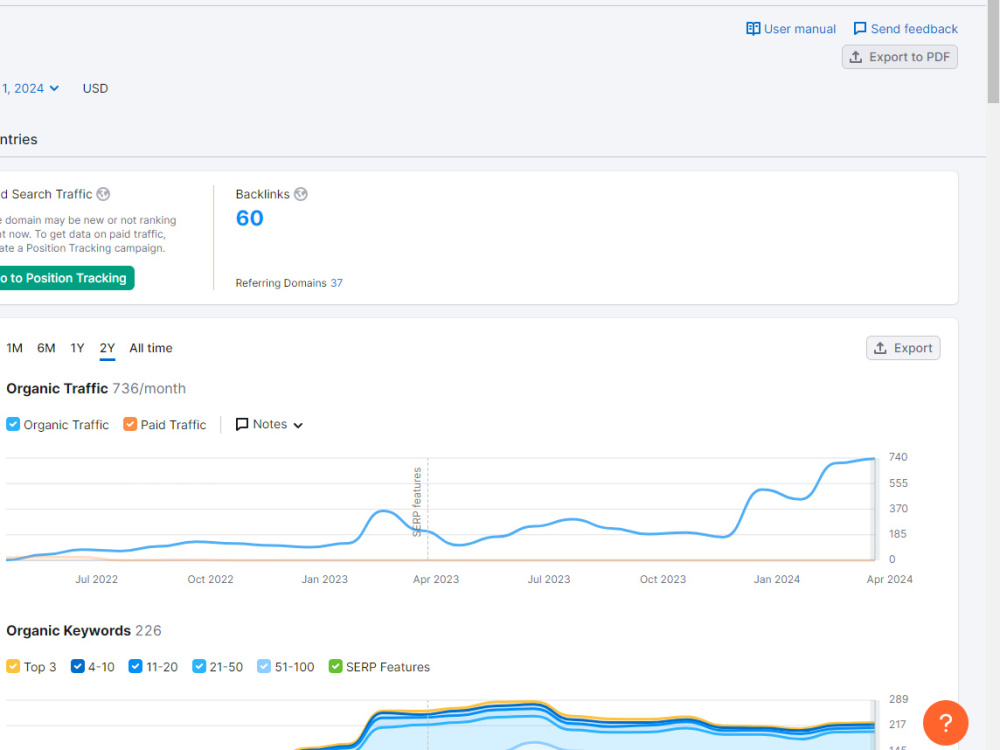The width and height of the screenshot is (1000, 750).
Task: Click the Jan 2024 axis label
Action: [776, 579]
